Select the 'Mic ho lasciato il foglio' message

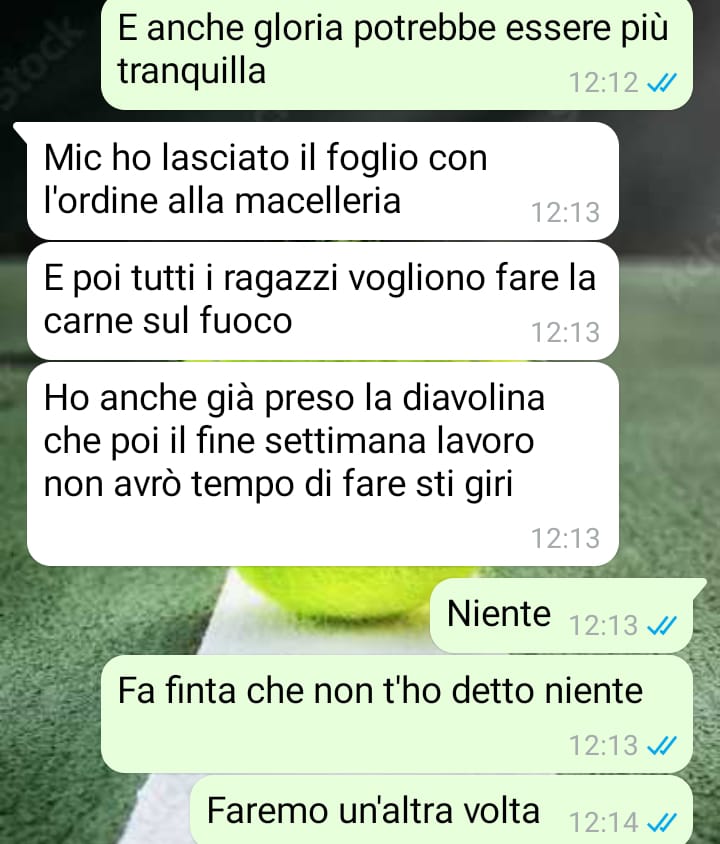(x=323, y=181)
